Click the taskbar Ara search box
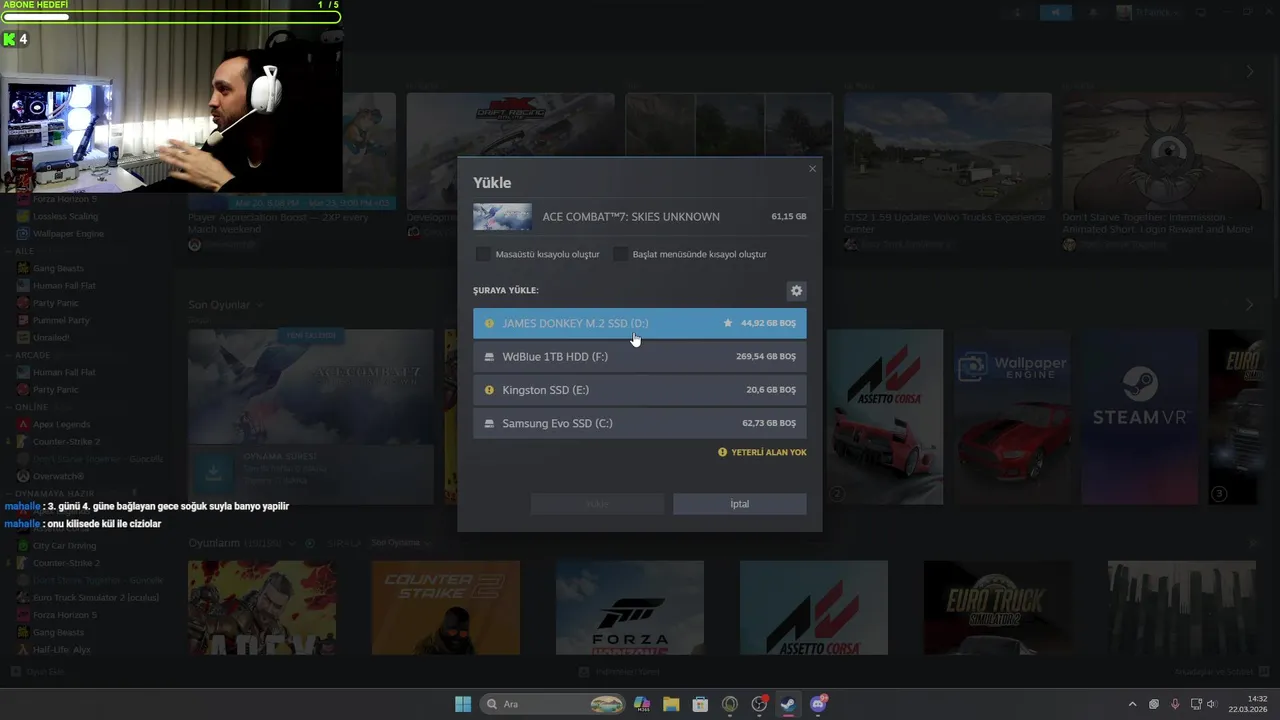Screen dimensions: 1280x720 click(x=553, y=704)
